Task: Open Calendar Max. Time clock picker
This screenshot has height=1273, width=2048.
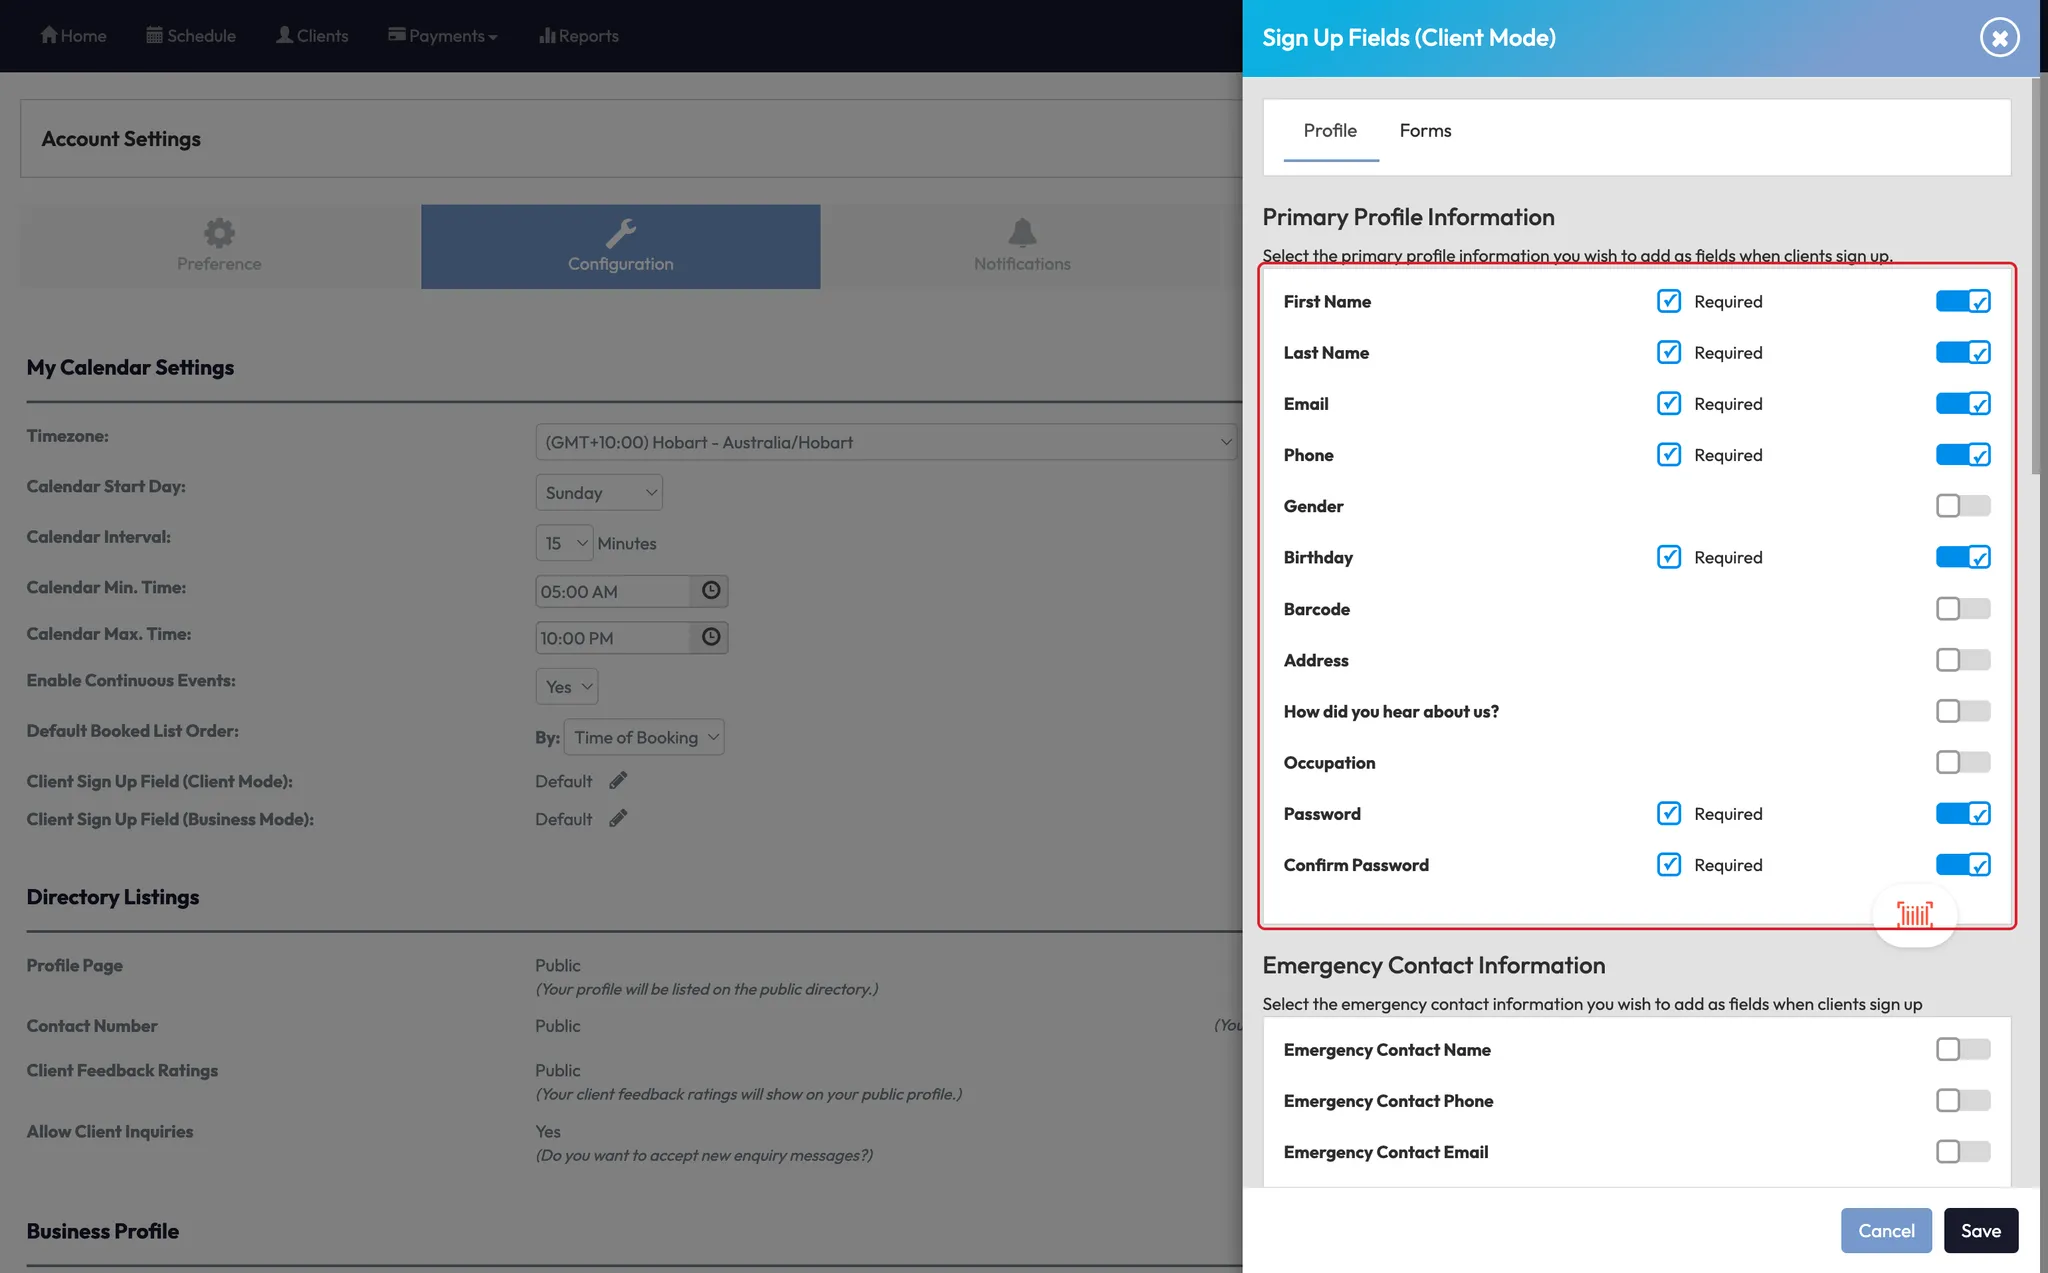Action: [x=710, y=637]
